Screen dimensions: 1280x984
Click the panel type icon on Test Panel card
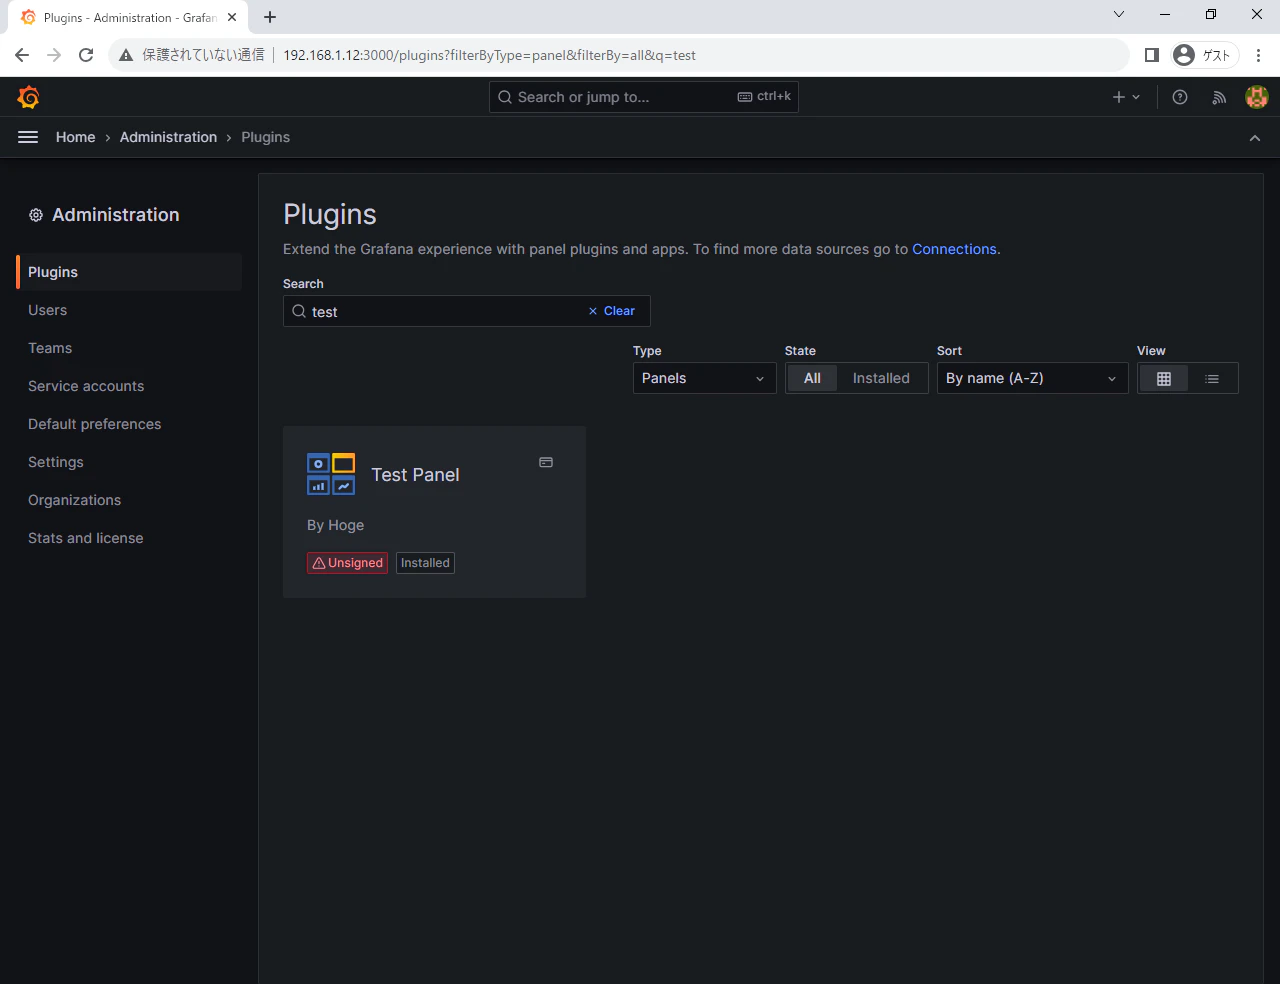pos(546,462)
